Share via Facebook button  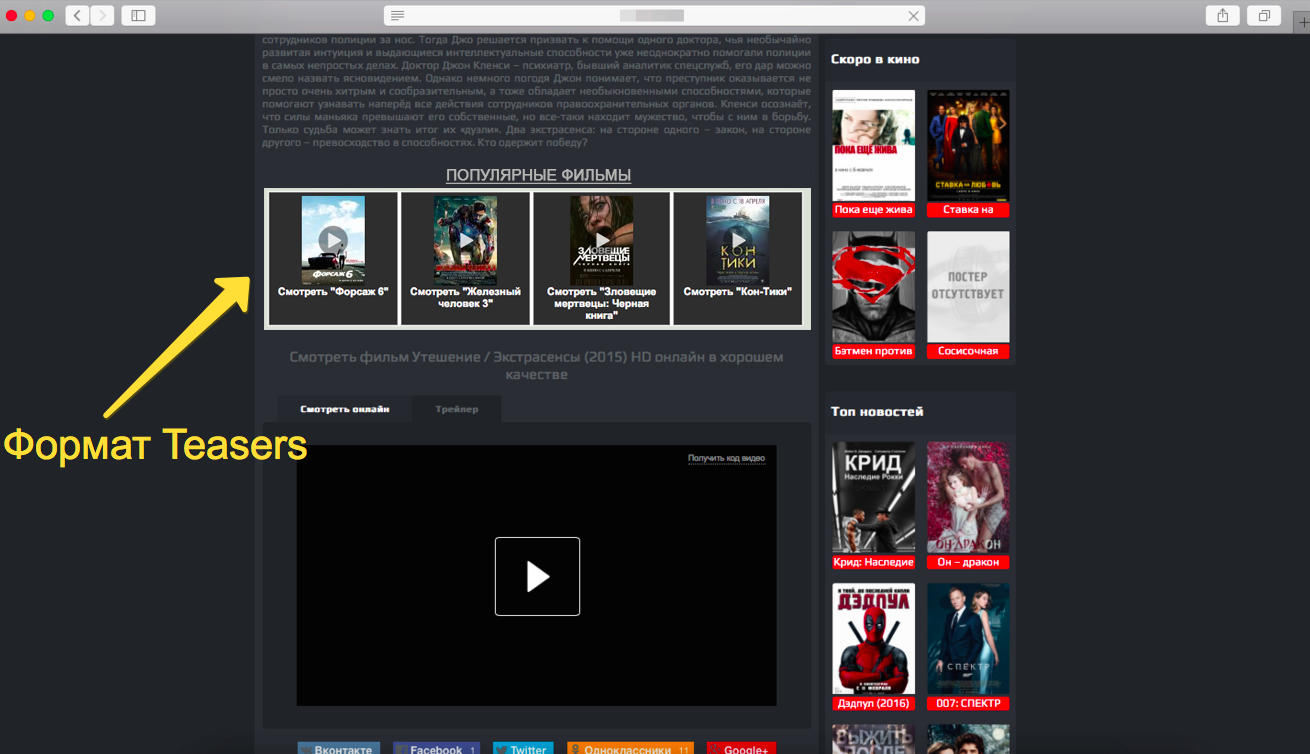pos(437,748)
